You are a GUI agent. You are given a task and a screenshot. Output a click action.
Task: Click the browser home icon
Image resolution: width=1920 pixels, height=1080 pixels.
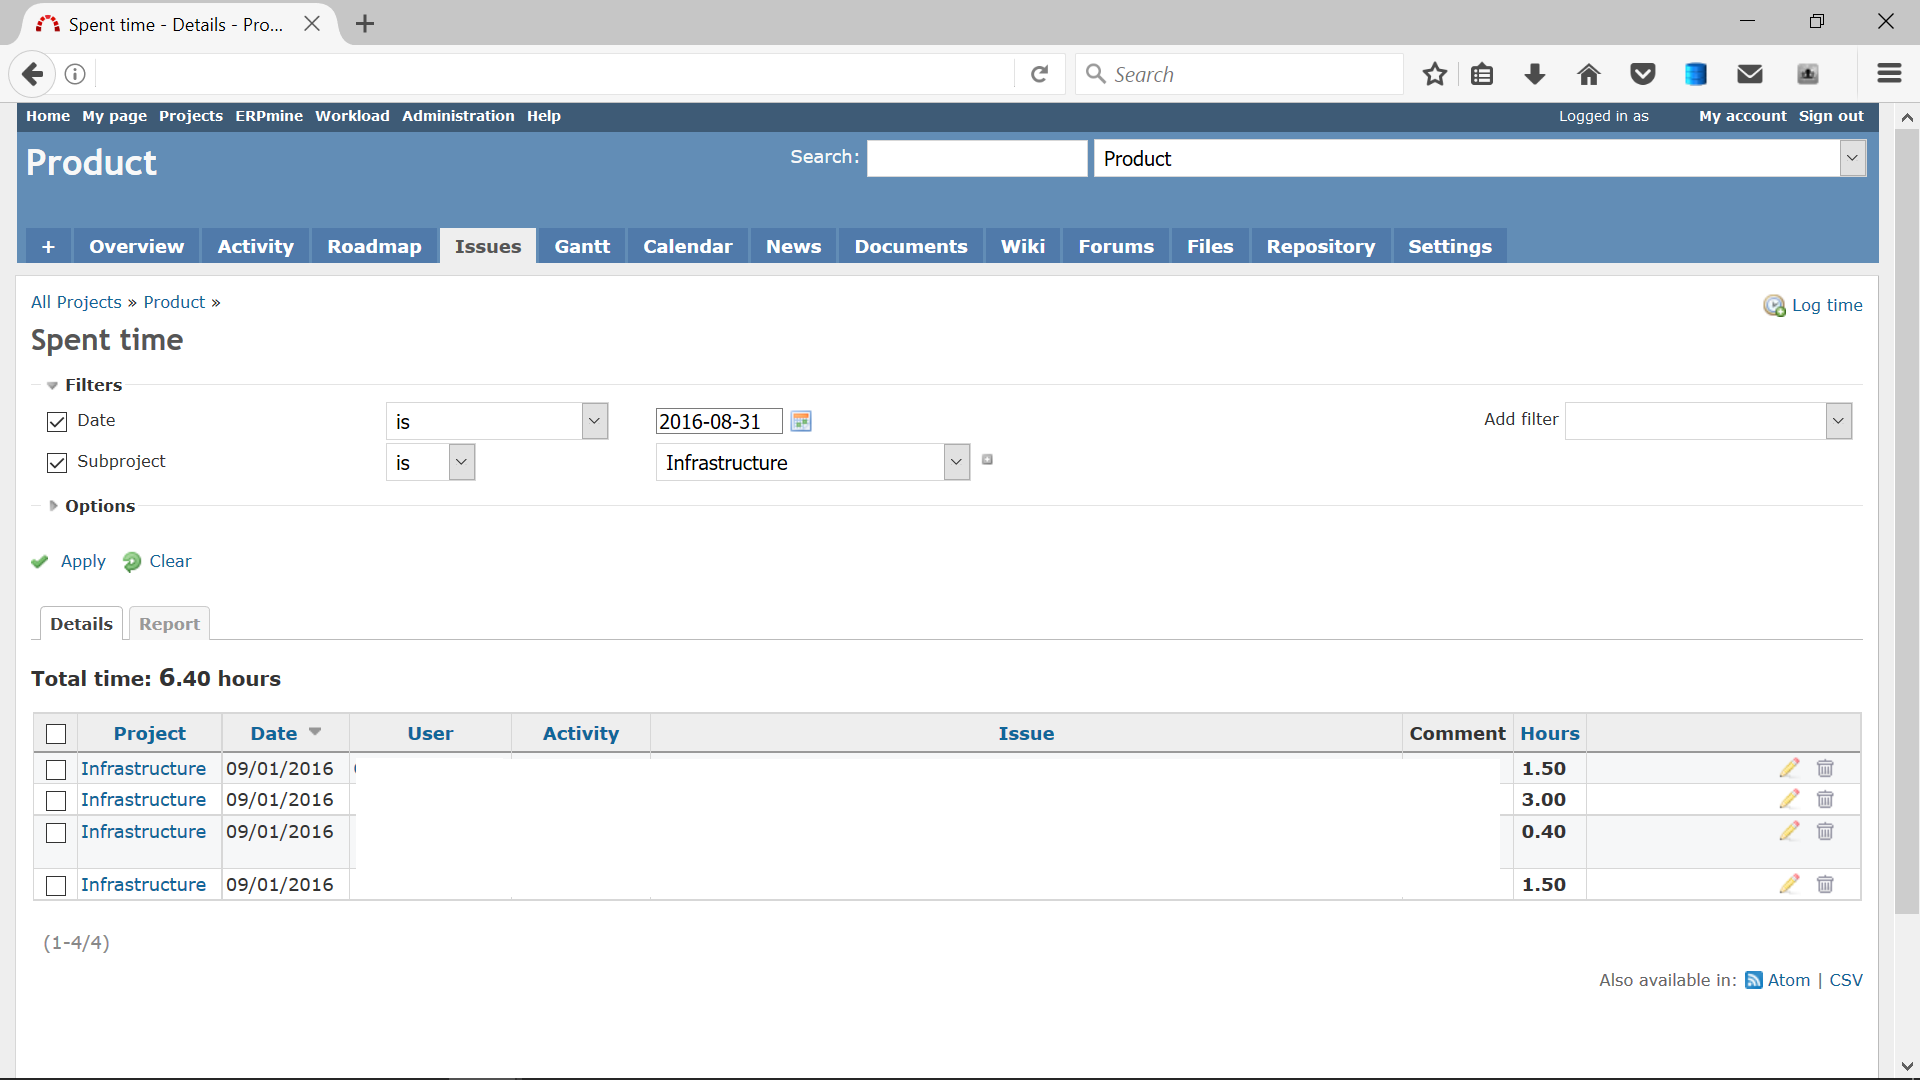[1588, 74]
